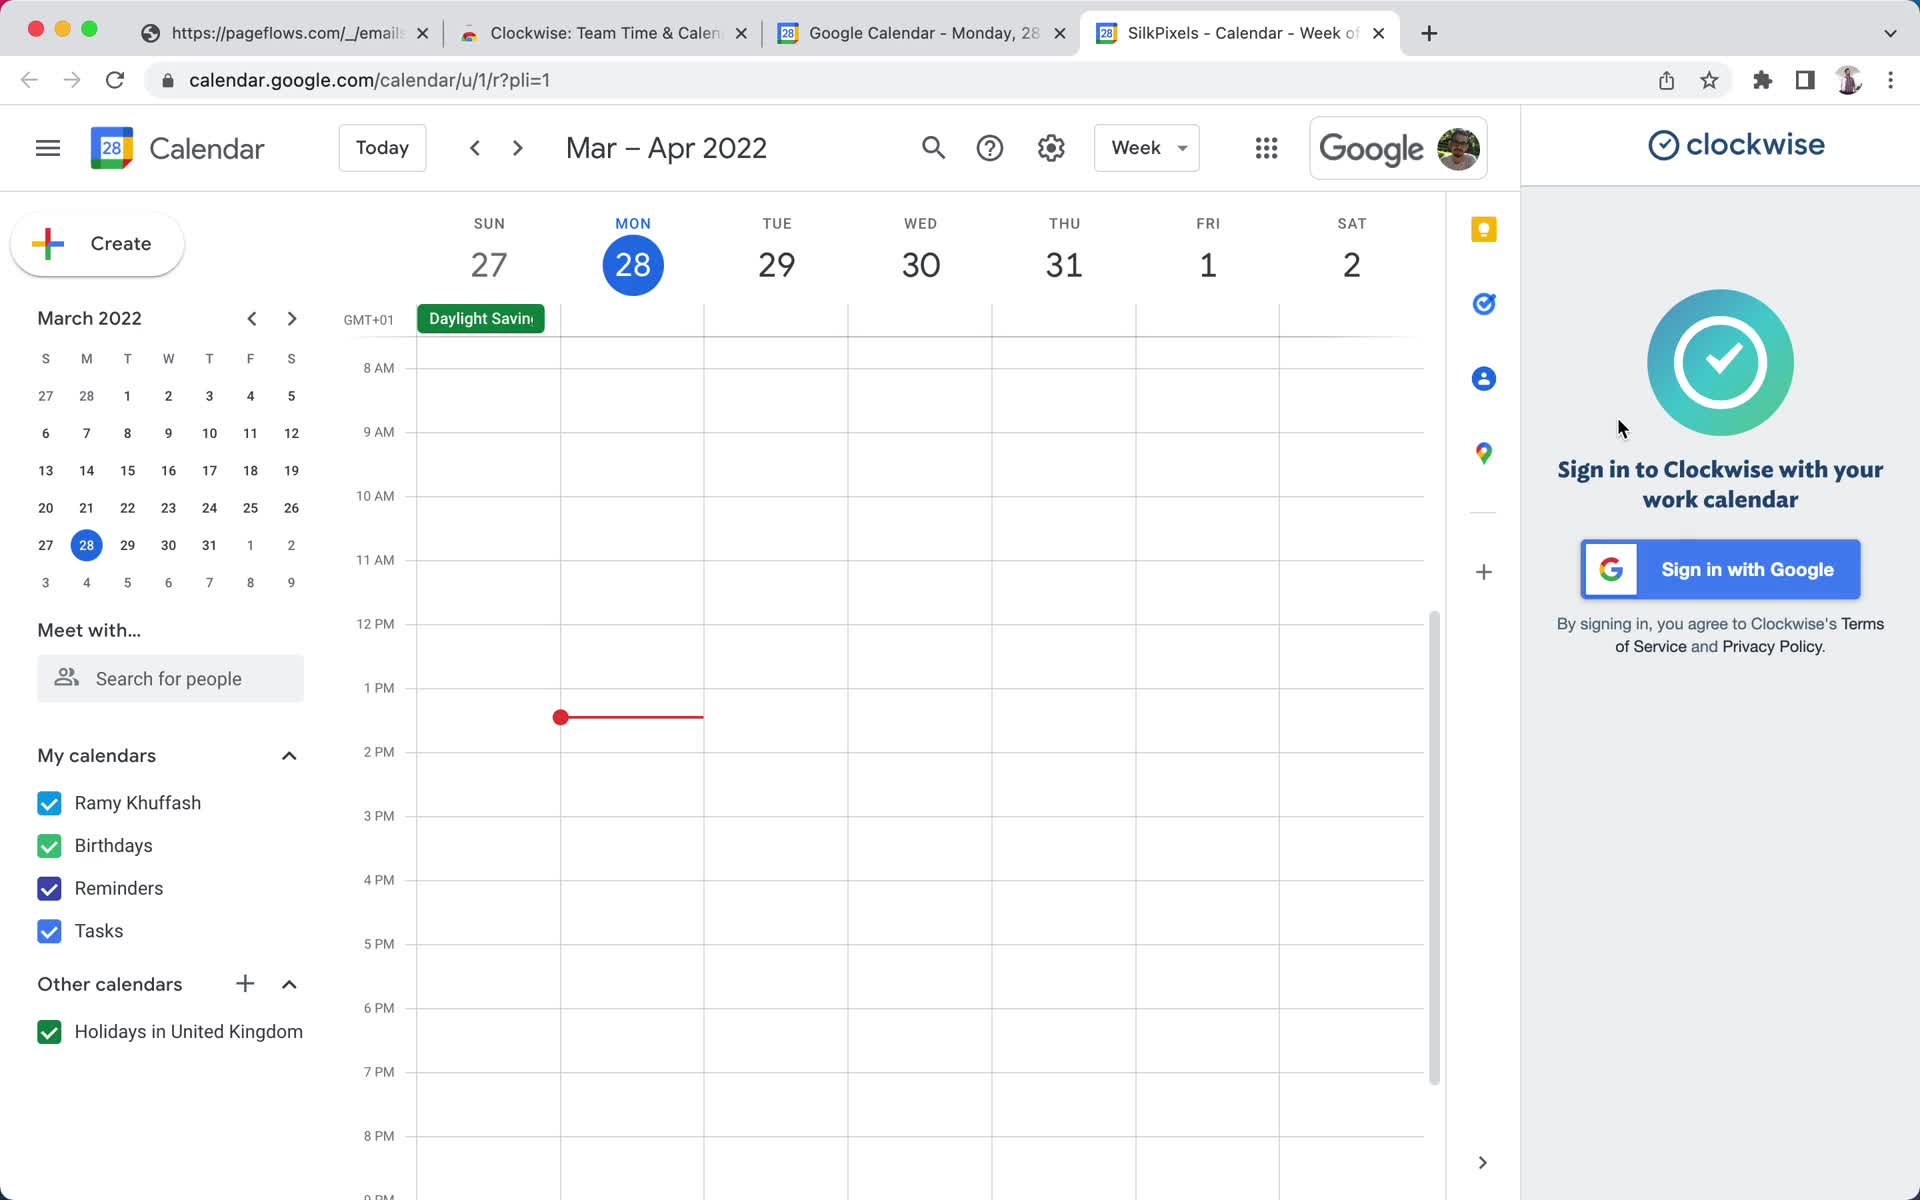This screenshot has width=1920, height=1200.
Task: Select March 10 in mini calendar
Action: [x=209, y=434]
